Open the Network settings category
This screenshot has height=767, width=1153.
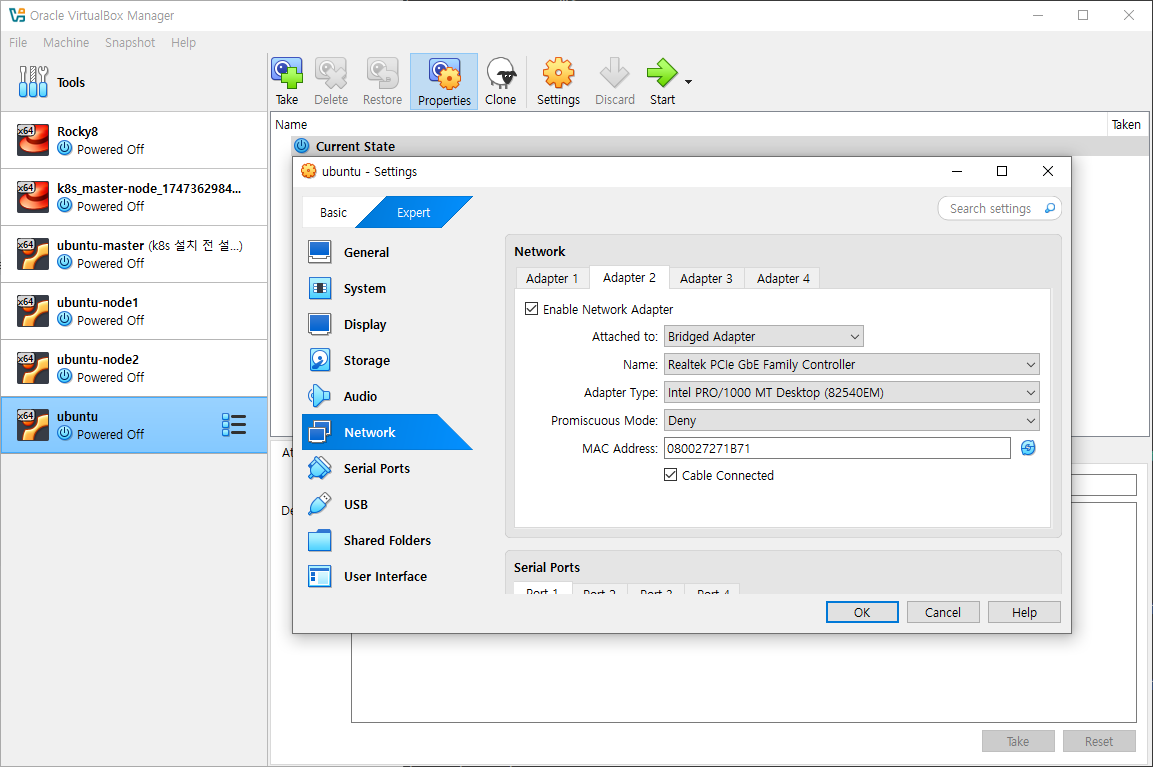tap(387, 432)
